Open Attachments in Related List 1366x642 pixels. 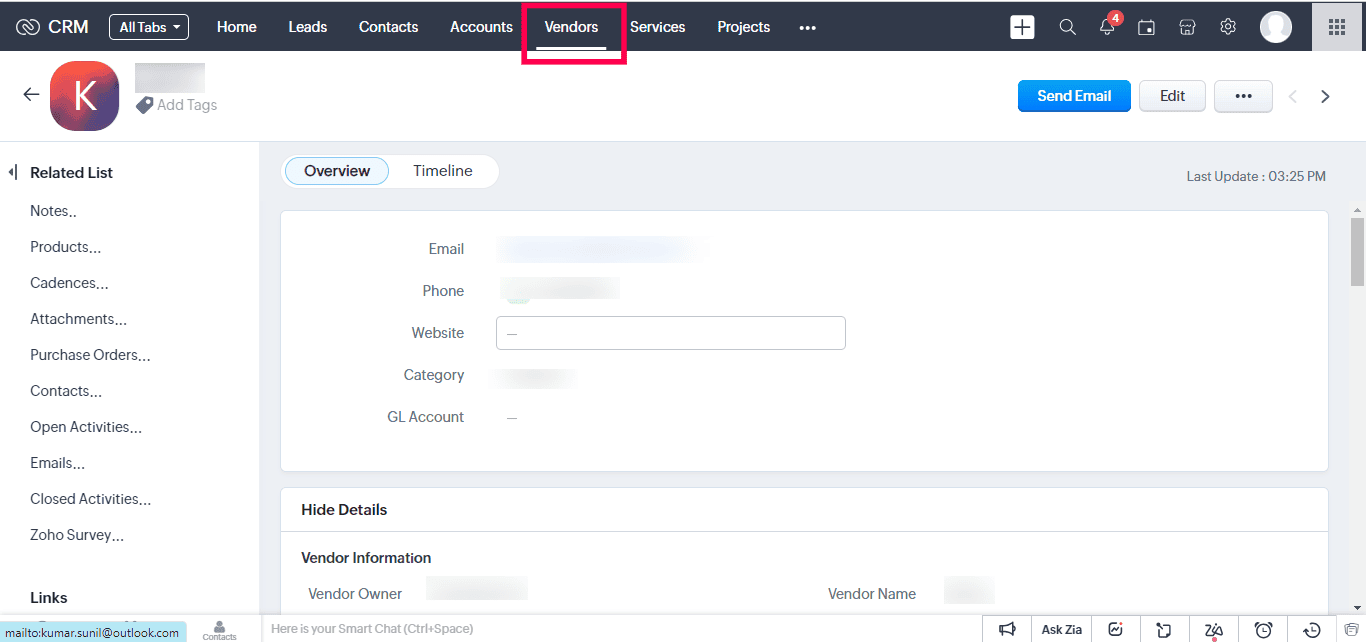pyautogui.click(x=78, y=319)
